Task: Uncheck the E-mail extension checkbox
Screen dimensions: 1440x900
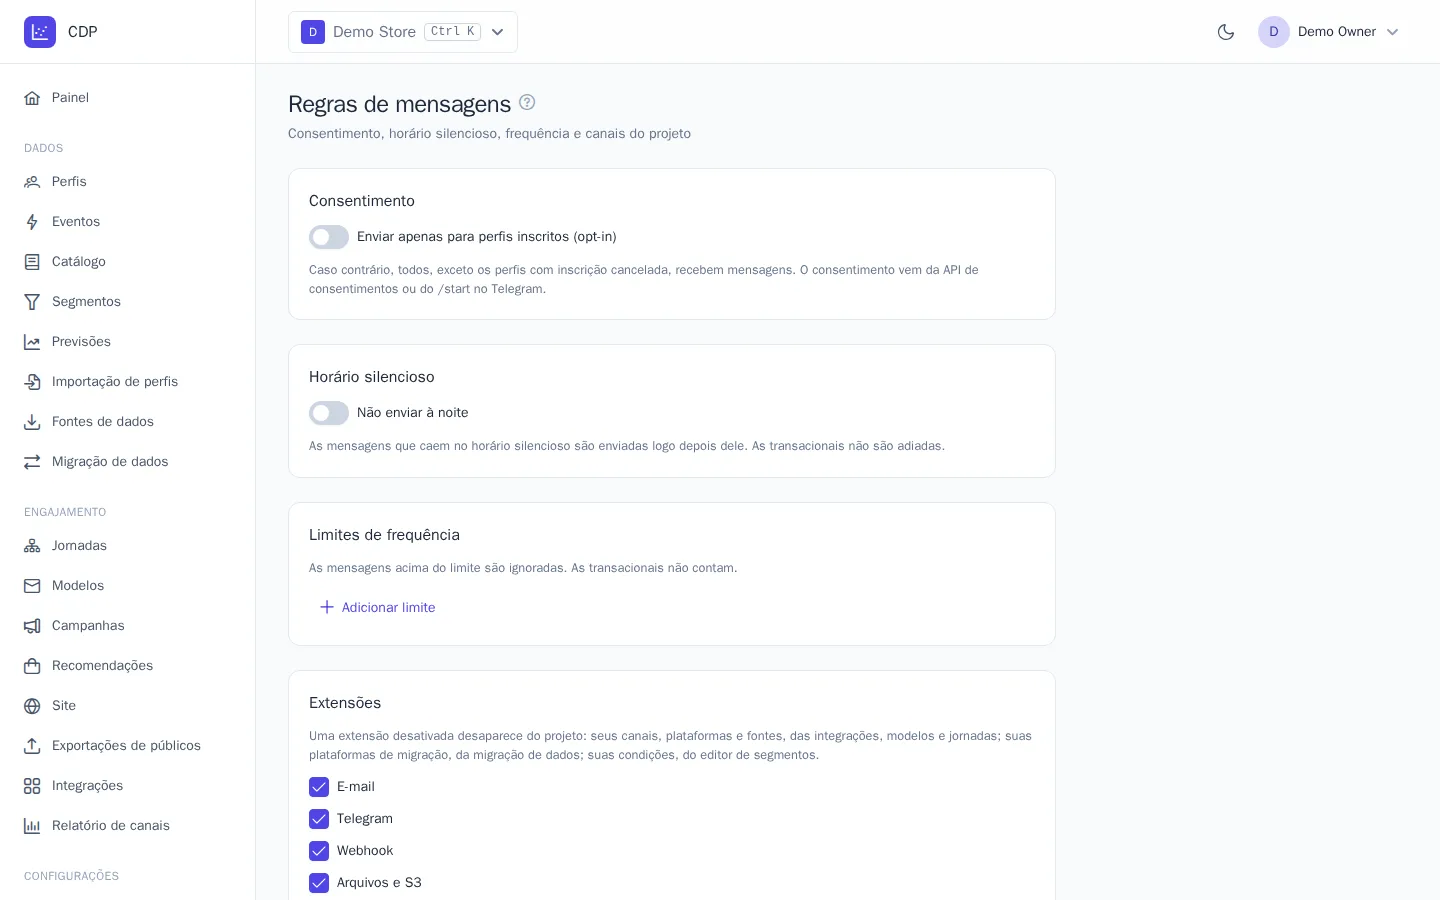Action: [319, 787]
